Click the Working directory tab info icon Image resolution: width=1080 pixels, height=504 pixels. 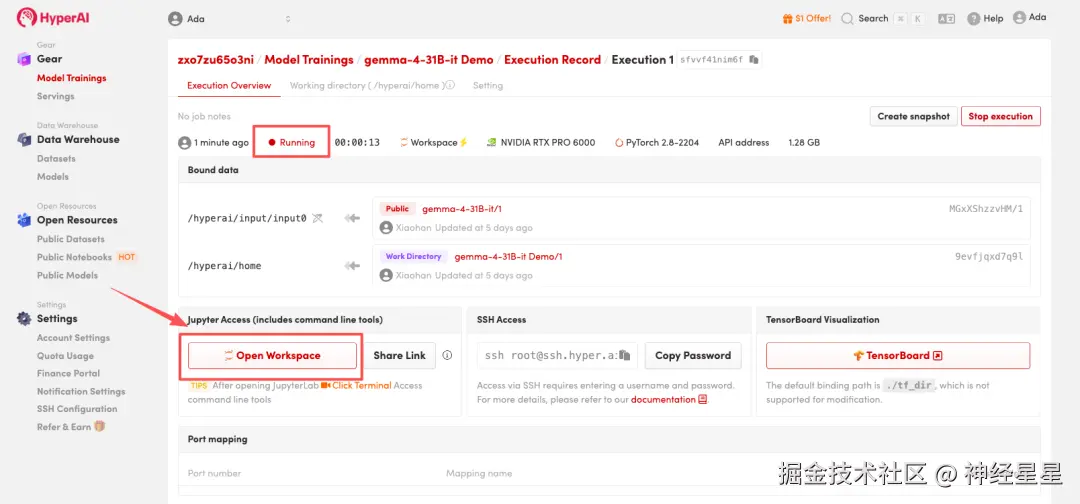(x=450, y=86)
